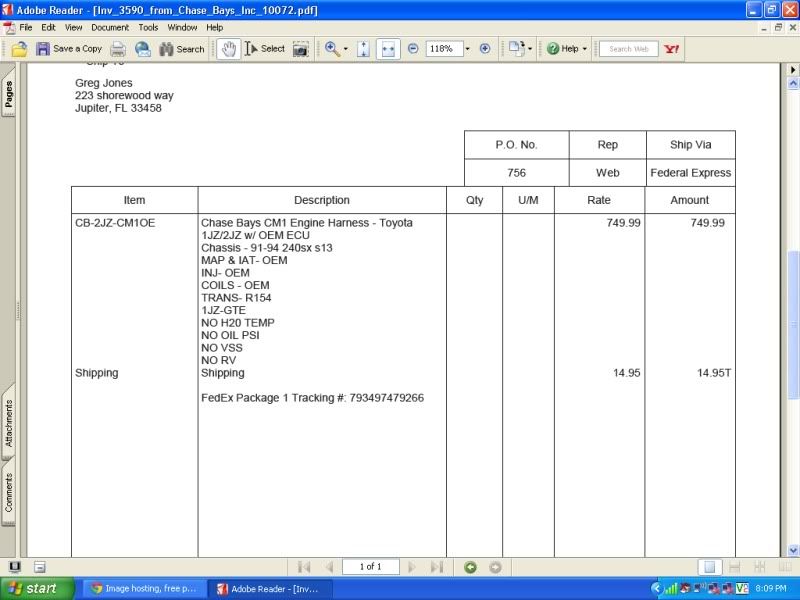
Task: Select Facing pages layout icon
Action: click(x=785, y=567)
